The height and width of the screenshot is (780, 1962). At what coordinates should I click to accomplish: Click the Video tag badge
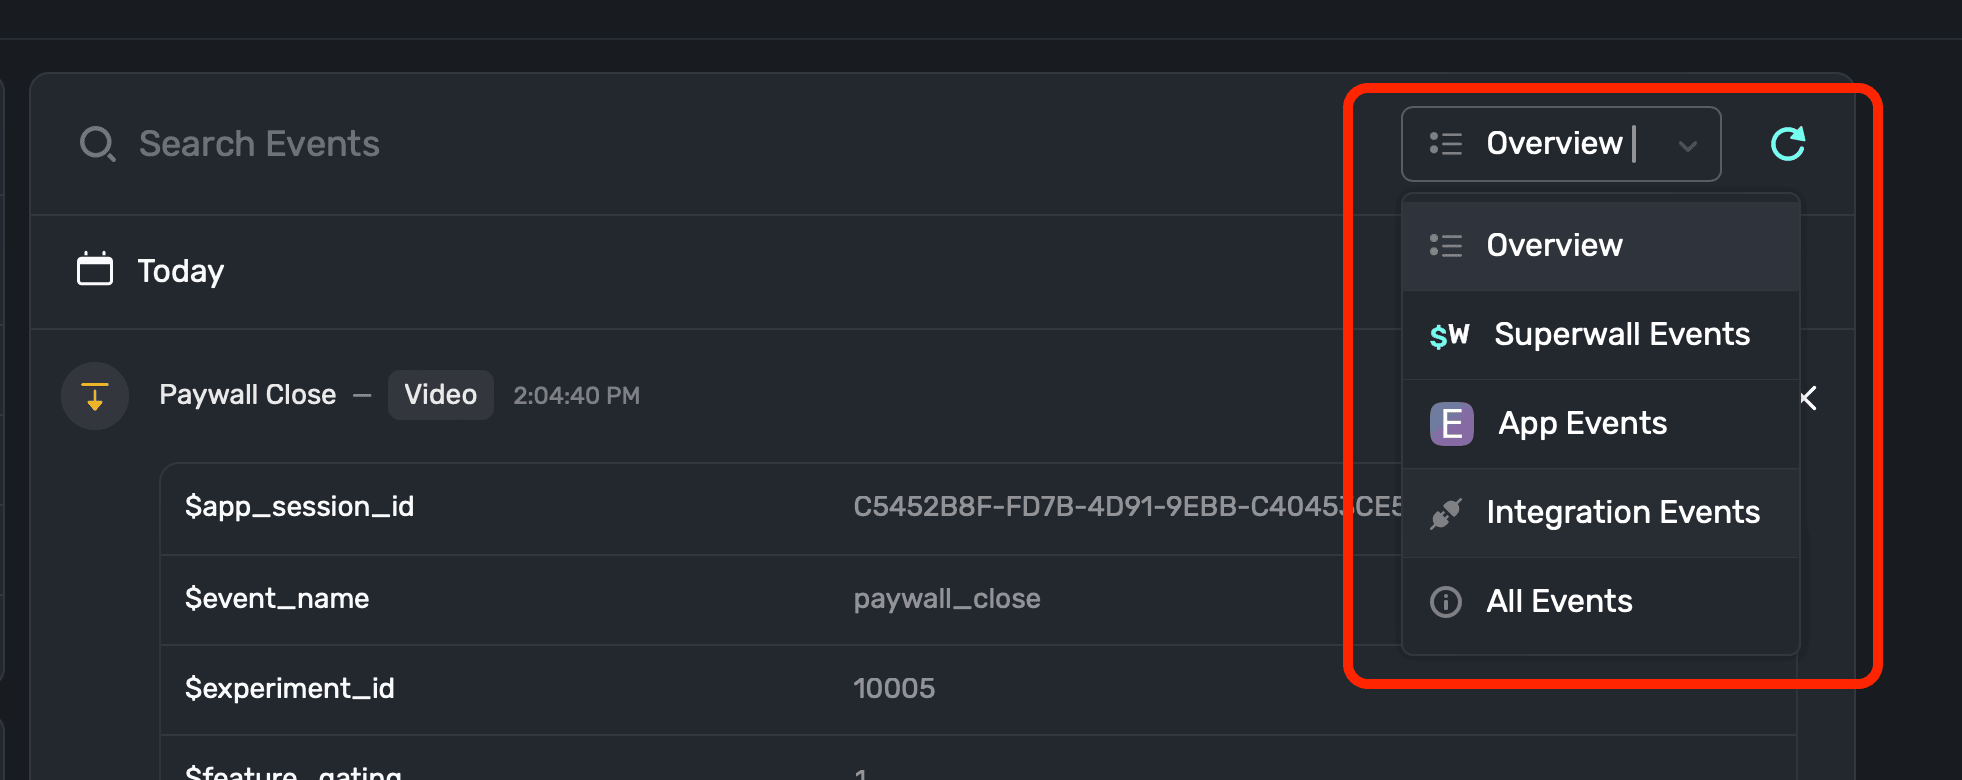tap(441, 395)
